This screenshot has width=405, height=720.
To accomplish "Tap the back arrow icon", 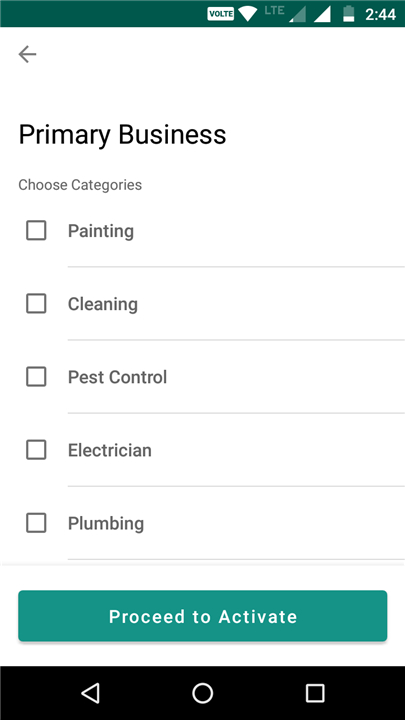I will point(28,54).
